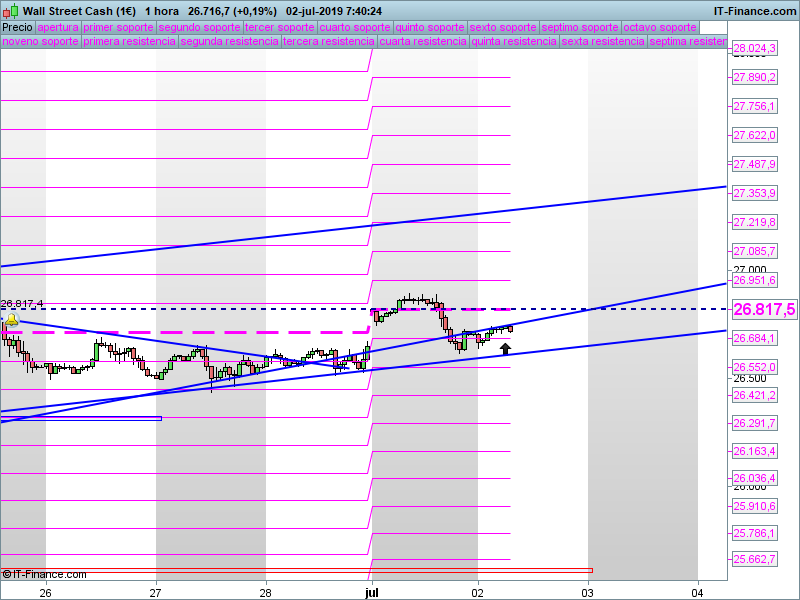Click the 28.024,3 price label
The height and width of the screenshot is (600, 800).
tap(755, 48)
